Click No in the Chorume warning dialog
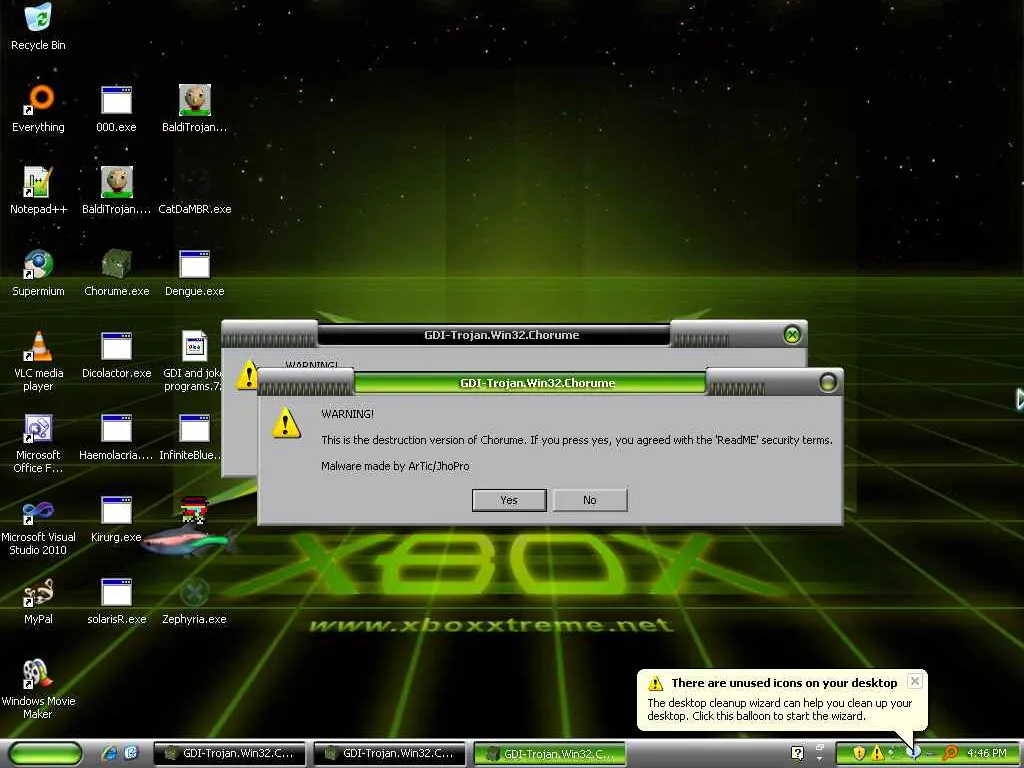The height and width of the screenshot is (768, 1024). point(590,500)
